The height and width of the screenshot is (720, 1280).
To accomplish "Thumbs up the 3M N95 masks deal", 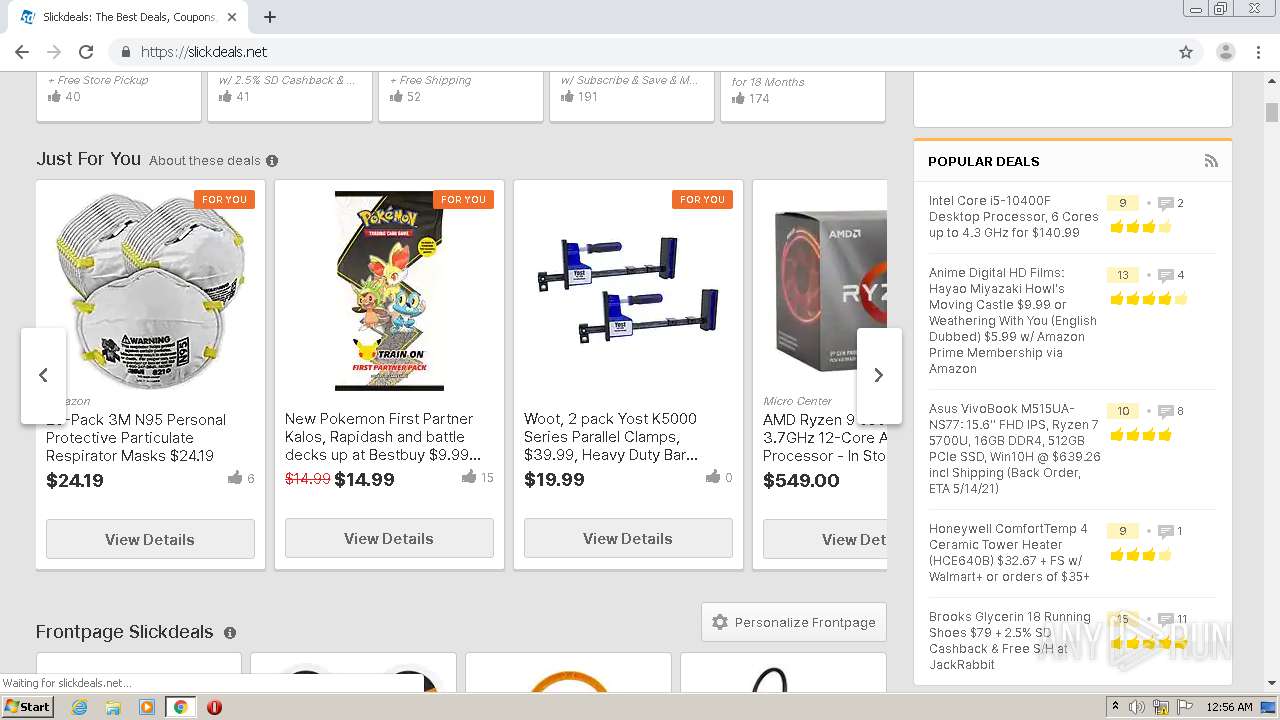I will [x=235, y=478].
